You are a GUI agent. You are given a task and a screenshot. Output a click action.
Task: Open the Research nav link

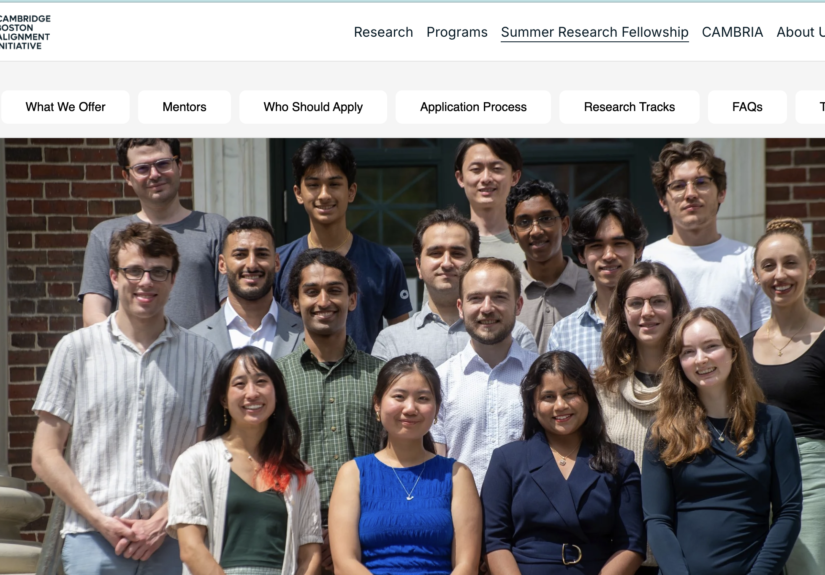click(x=383, y=32)
